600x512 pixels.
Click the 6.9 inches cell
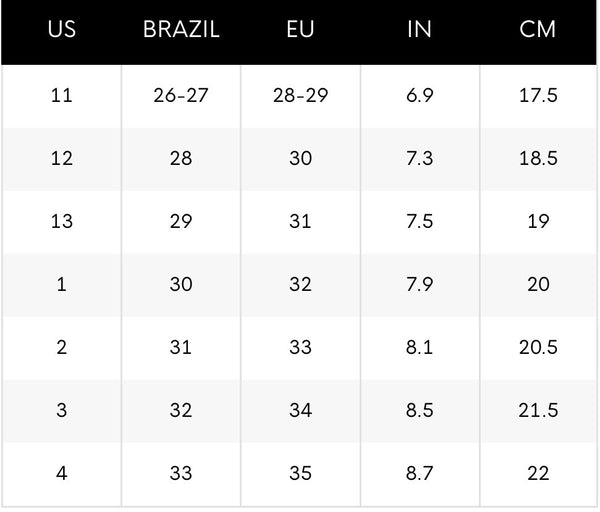(x=419, y=95)
